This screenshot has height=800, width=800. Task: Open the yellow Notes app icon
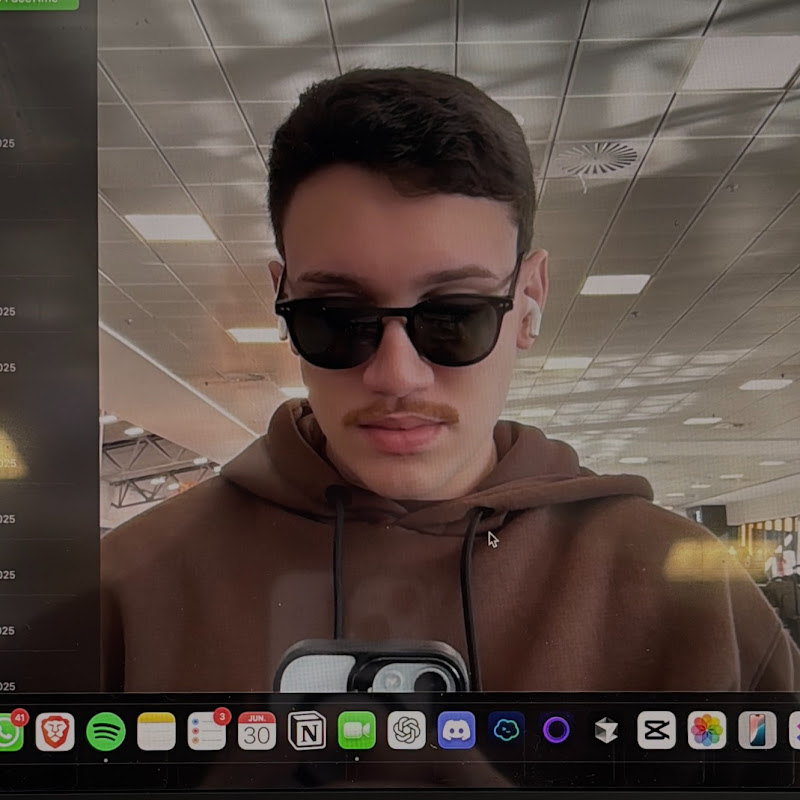[x=156, y=731]
